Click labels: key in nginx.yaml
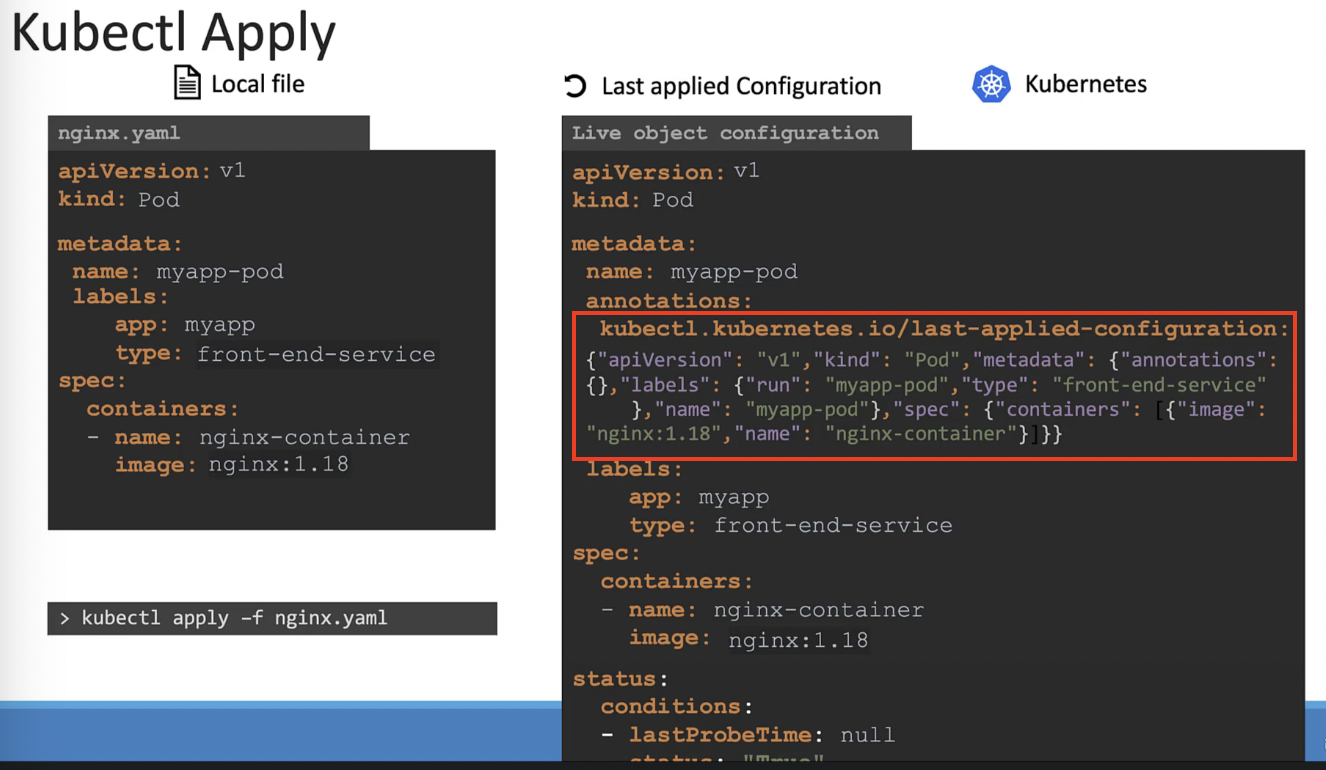The image size is (1326, 770). point(121,297)
